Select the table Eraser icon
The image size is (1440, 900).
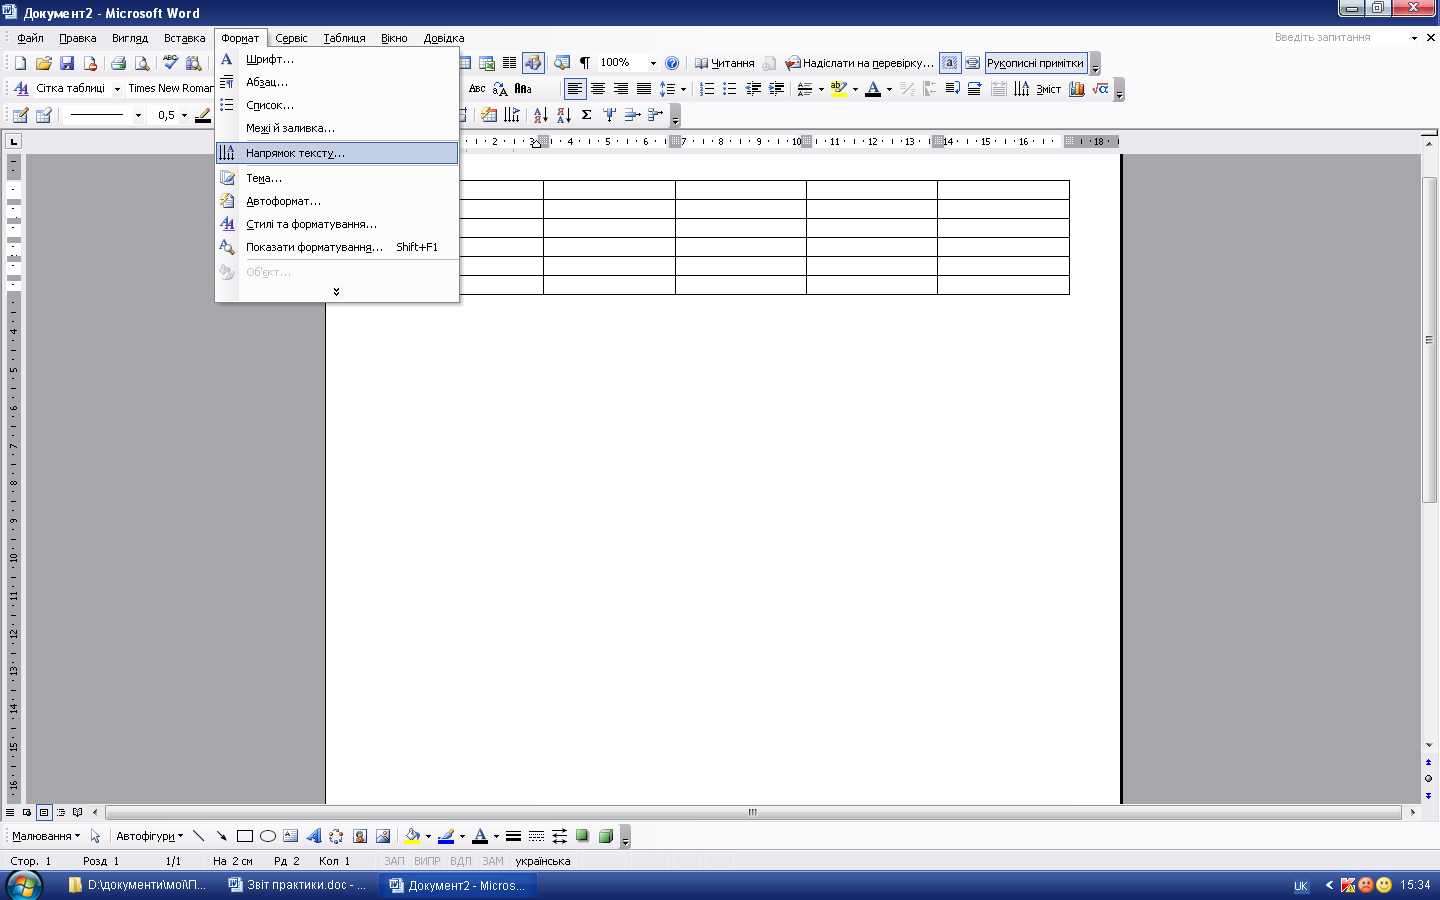[43, 115]
